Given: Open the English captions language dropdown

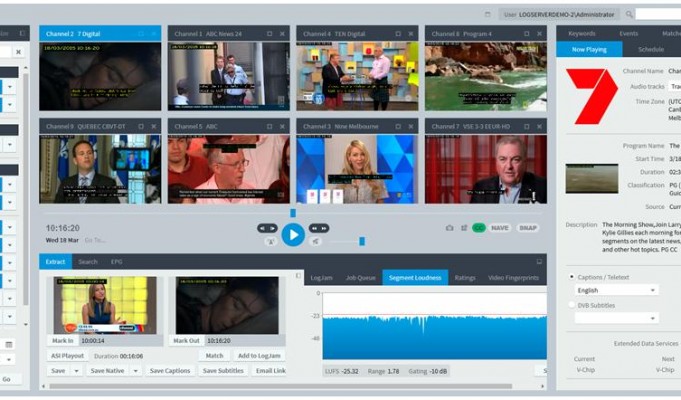Looking at the screenshot, I should pyautogui.click(x=616, y=290).
